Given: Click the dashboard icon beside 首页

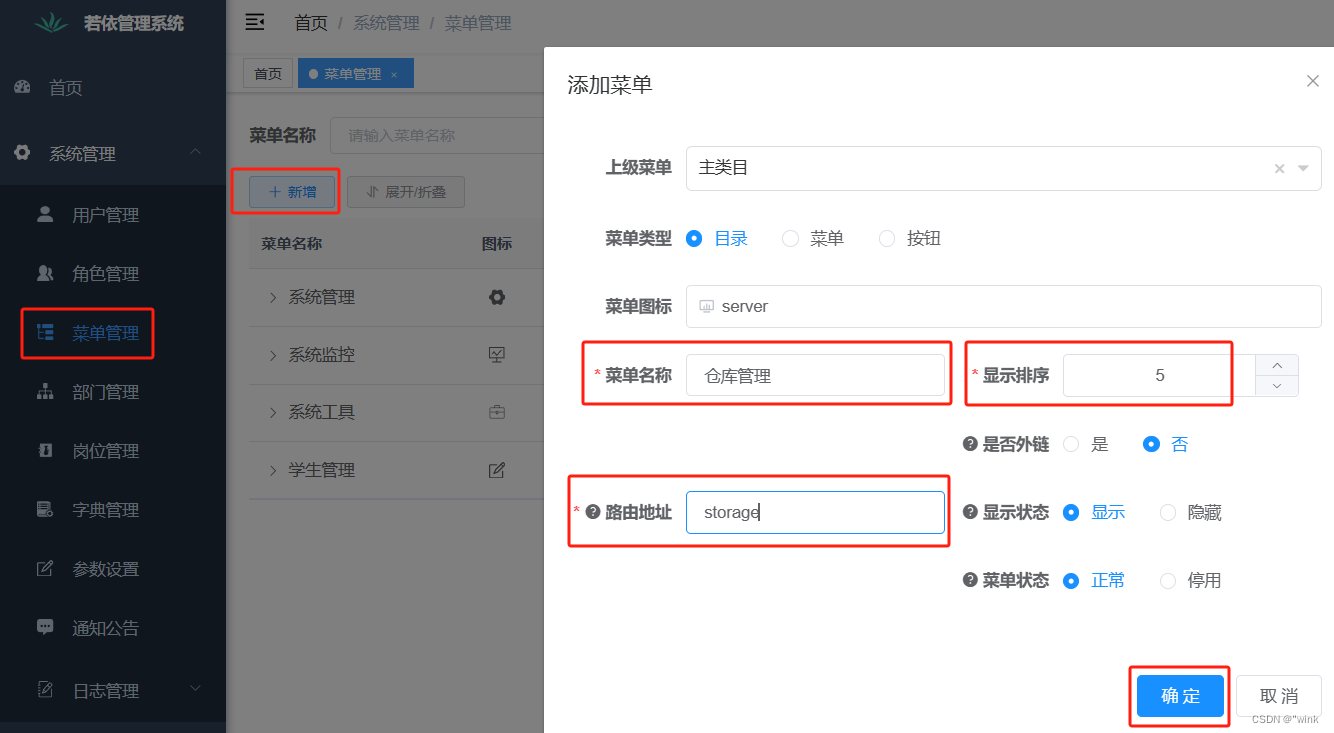Looking at the screenshot, I should point(22,87).
